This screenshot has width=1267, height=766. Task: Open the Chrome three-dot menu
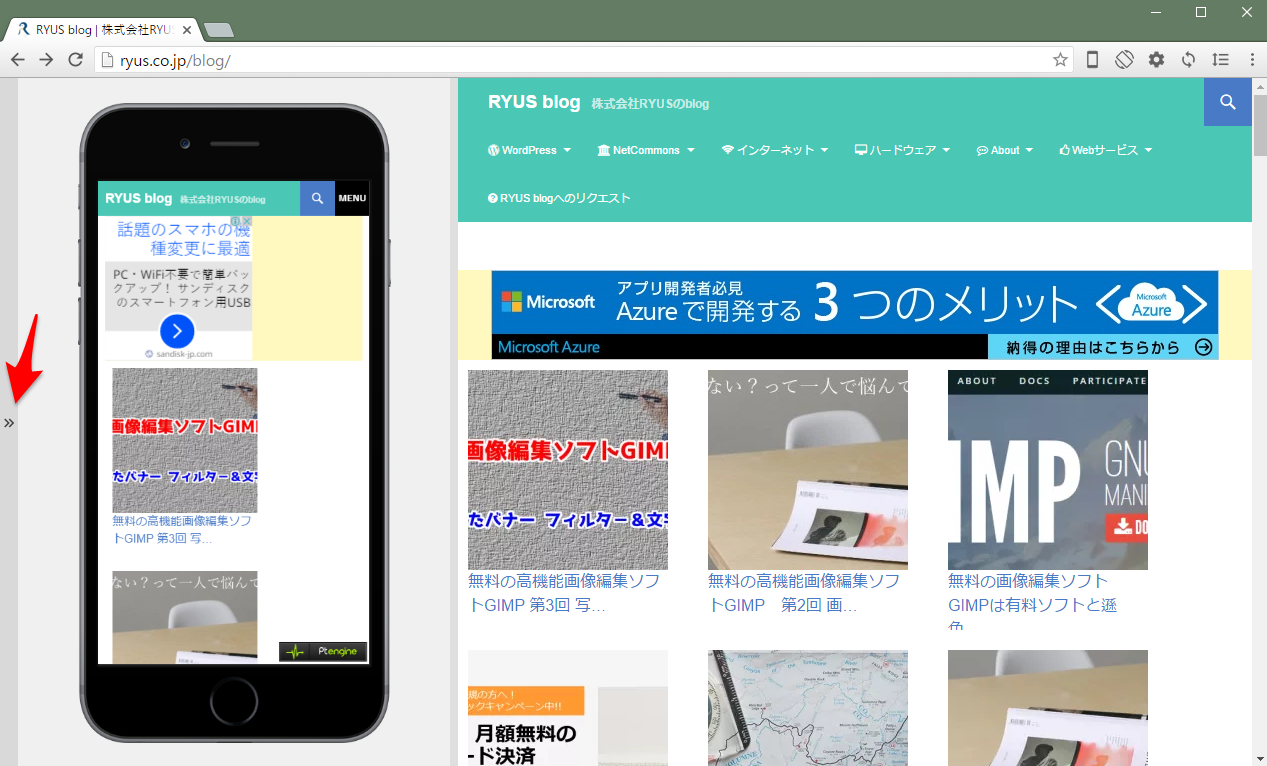1251,60
